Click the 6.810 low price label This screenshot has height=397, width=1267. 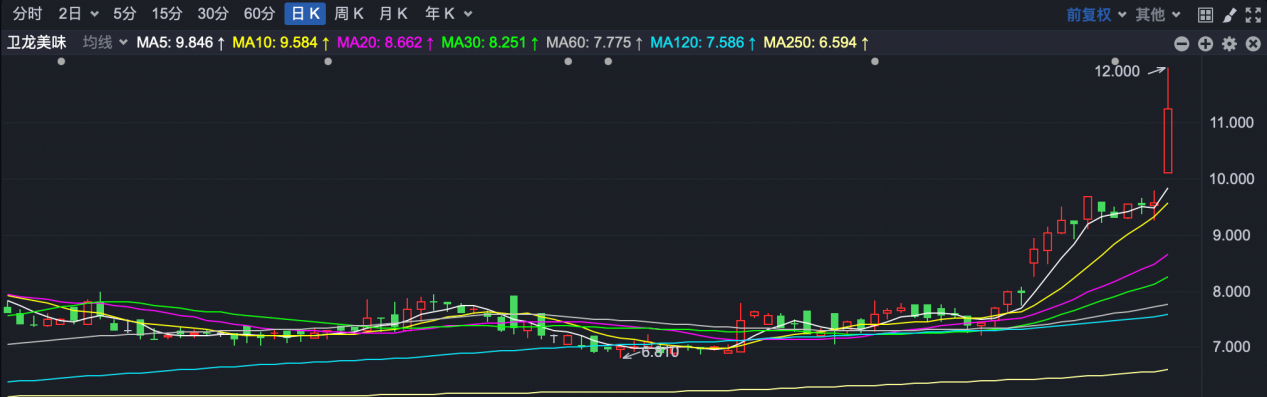[660, 352]
